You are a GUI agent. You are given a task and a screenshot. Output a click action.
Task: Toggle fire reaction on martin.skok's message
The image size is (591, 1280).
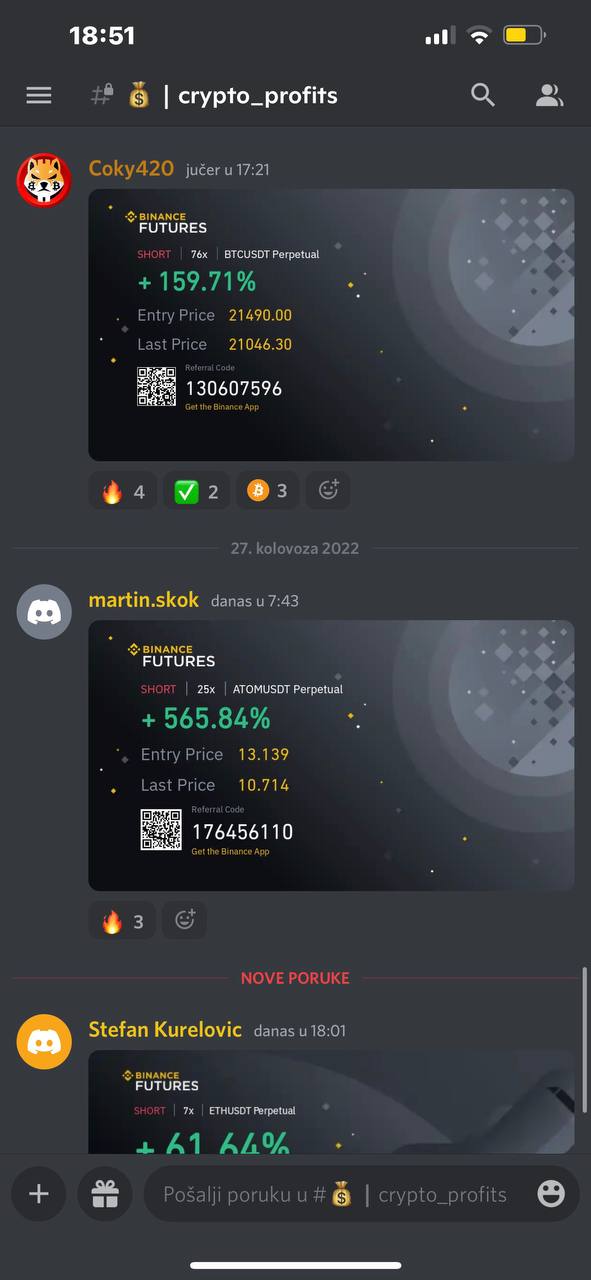coord(122,921)
